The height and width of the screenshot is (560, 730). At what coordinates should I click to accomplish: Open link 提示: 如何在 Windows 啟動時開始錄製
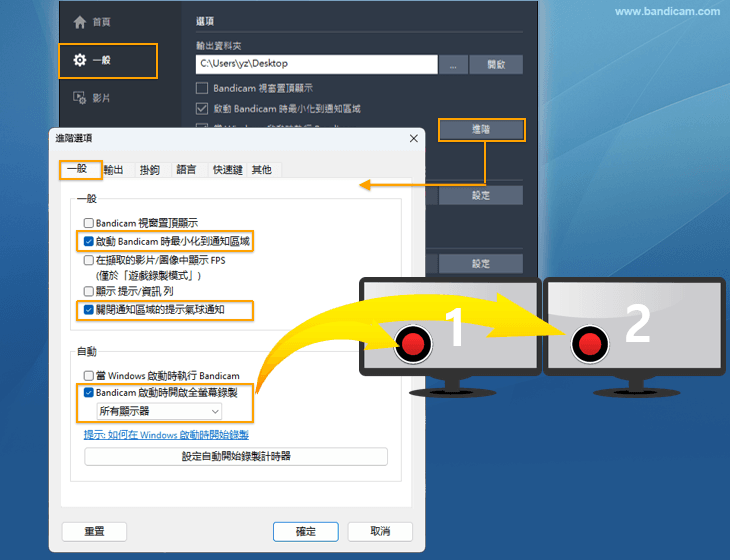point(166,435)
